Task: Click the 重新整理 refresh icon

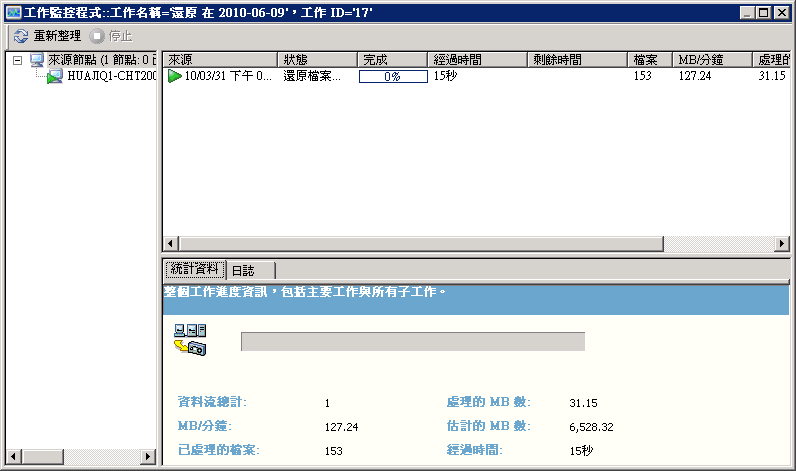Action: click(21, 36)
